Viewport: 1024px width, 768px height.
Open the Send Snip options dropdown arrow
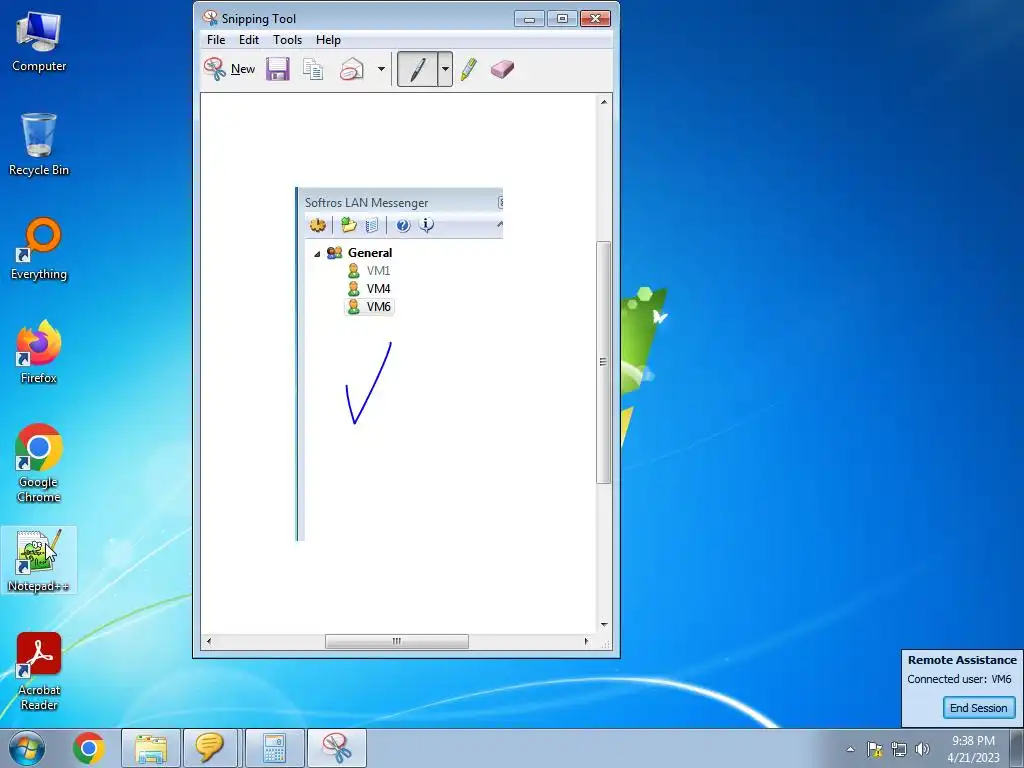click(x=381, y=69)
